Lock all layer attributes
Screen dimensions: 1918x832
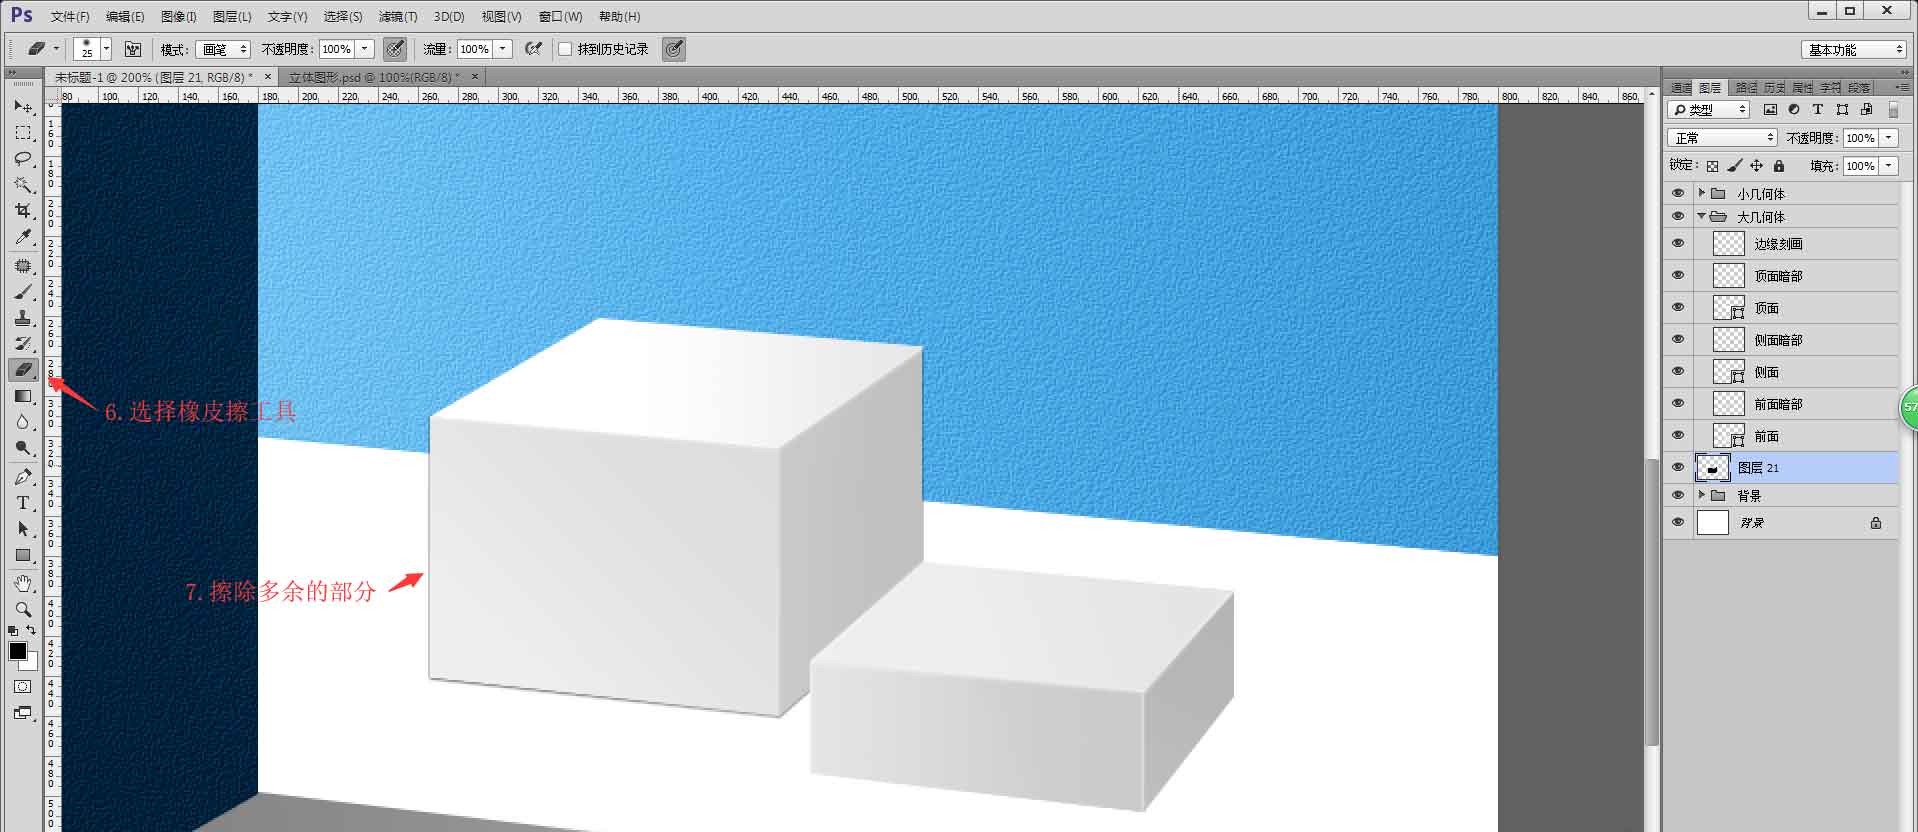[x=1778, y=166]
